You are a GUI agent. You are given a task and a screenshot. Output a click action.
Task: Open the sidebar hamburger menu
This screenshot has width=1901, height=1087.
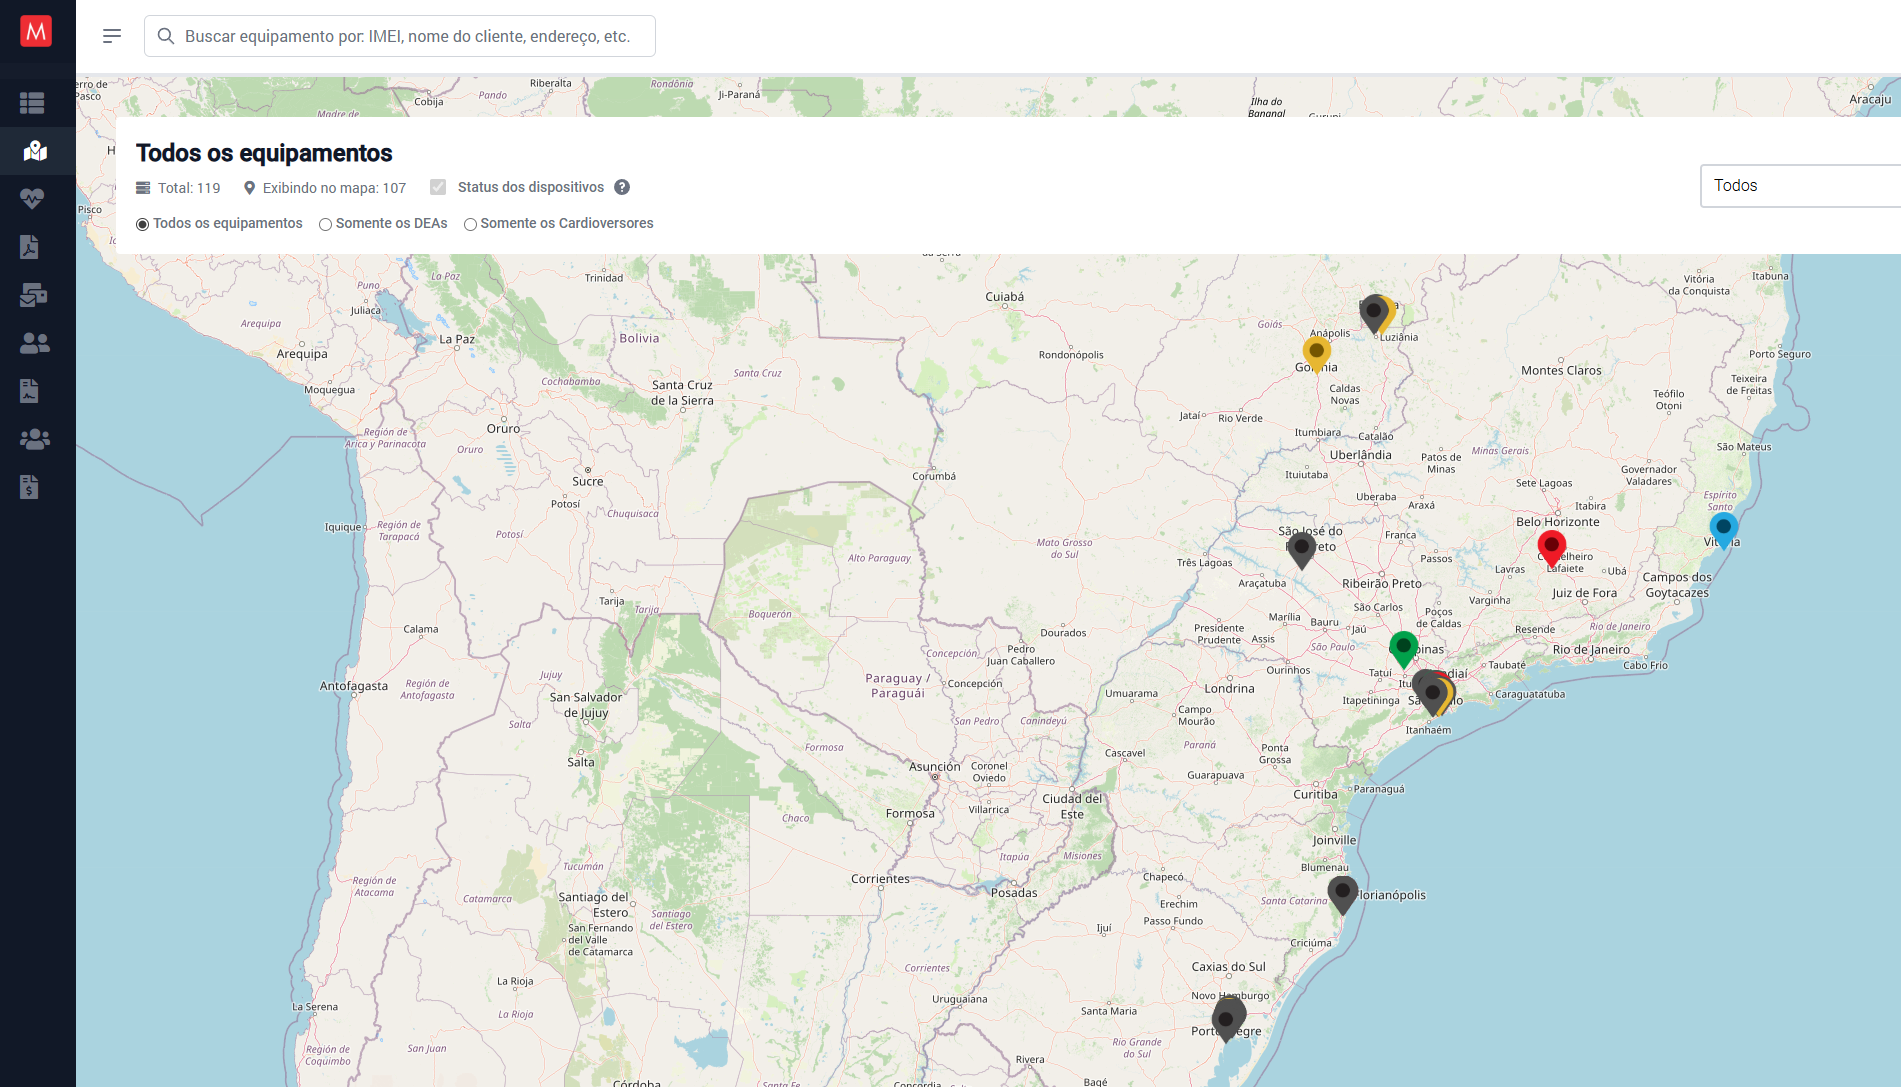click(x=111, y=35)
